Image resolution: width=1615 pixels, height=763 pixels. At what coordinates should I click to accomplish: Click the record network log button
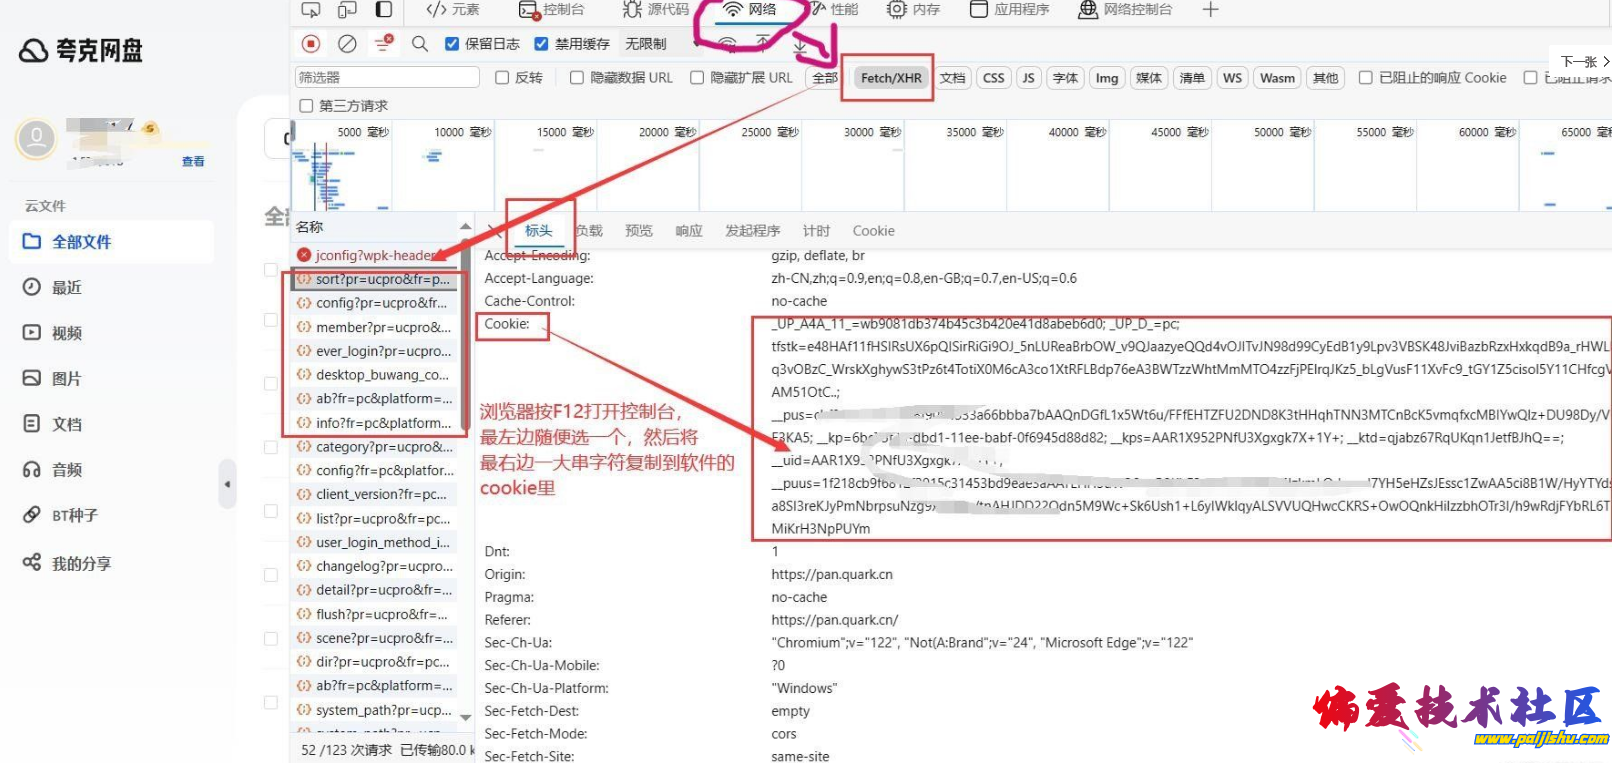point(311,44)
